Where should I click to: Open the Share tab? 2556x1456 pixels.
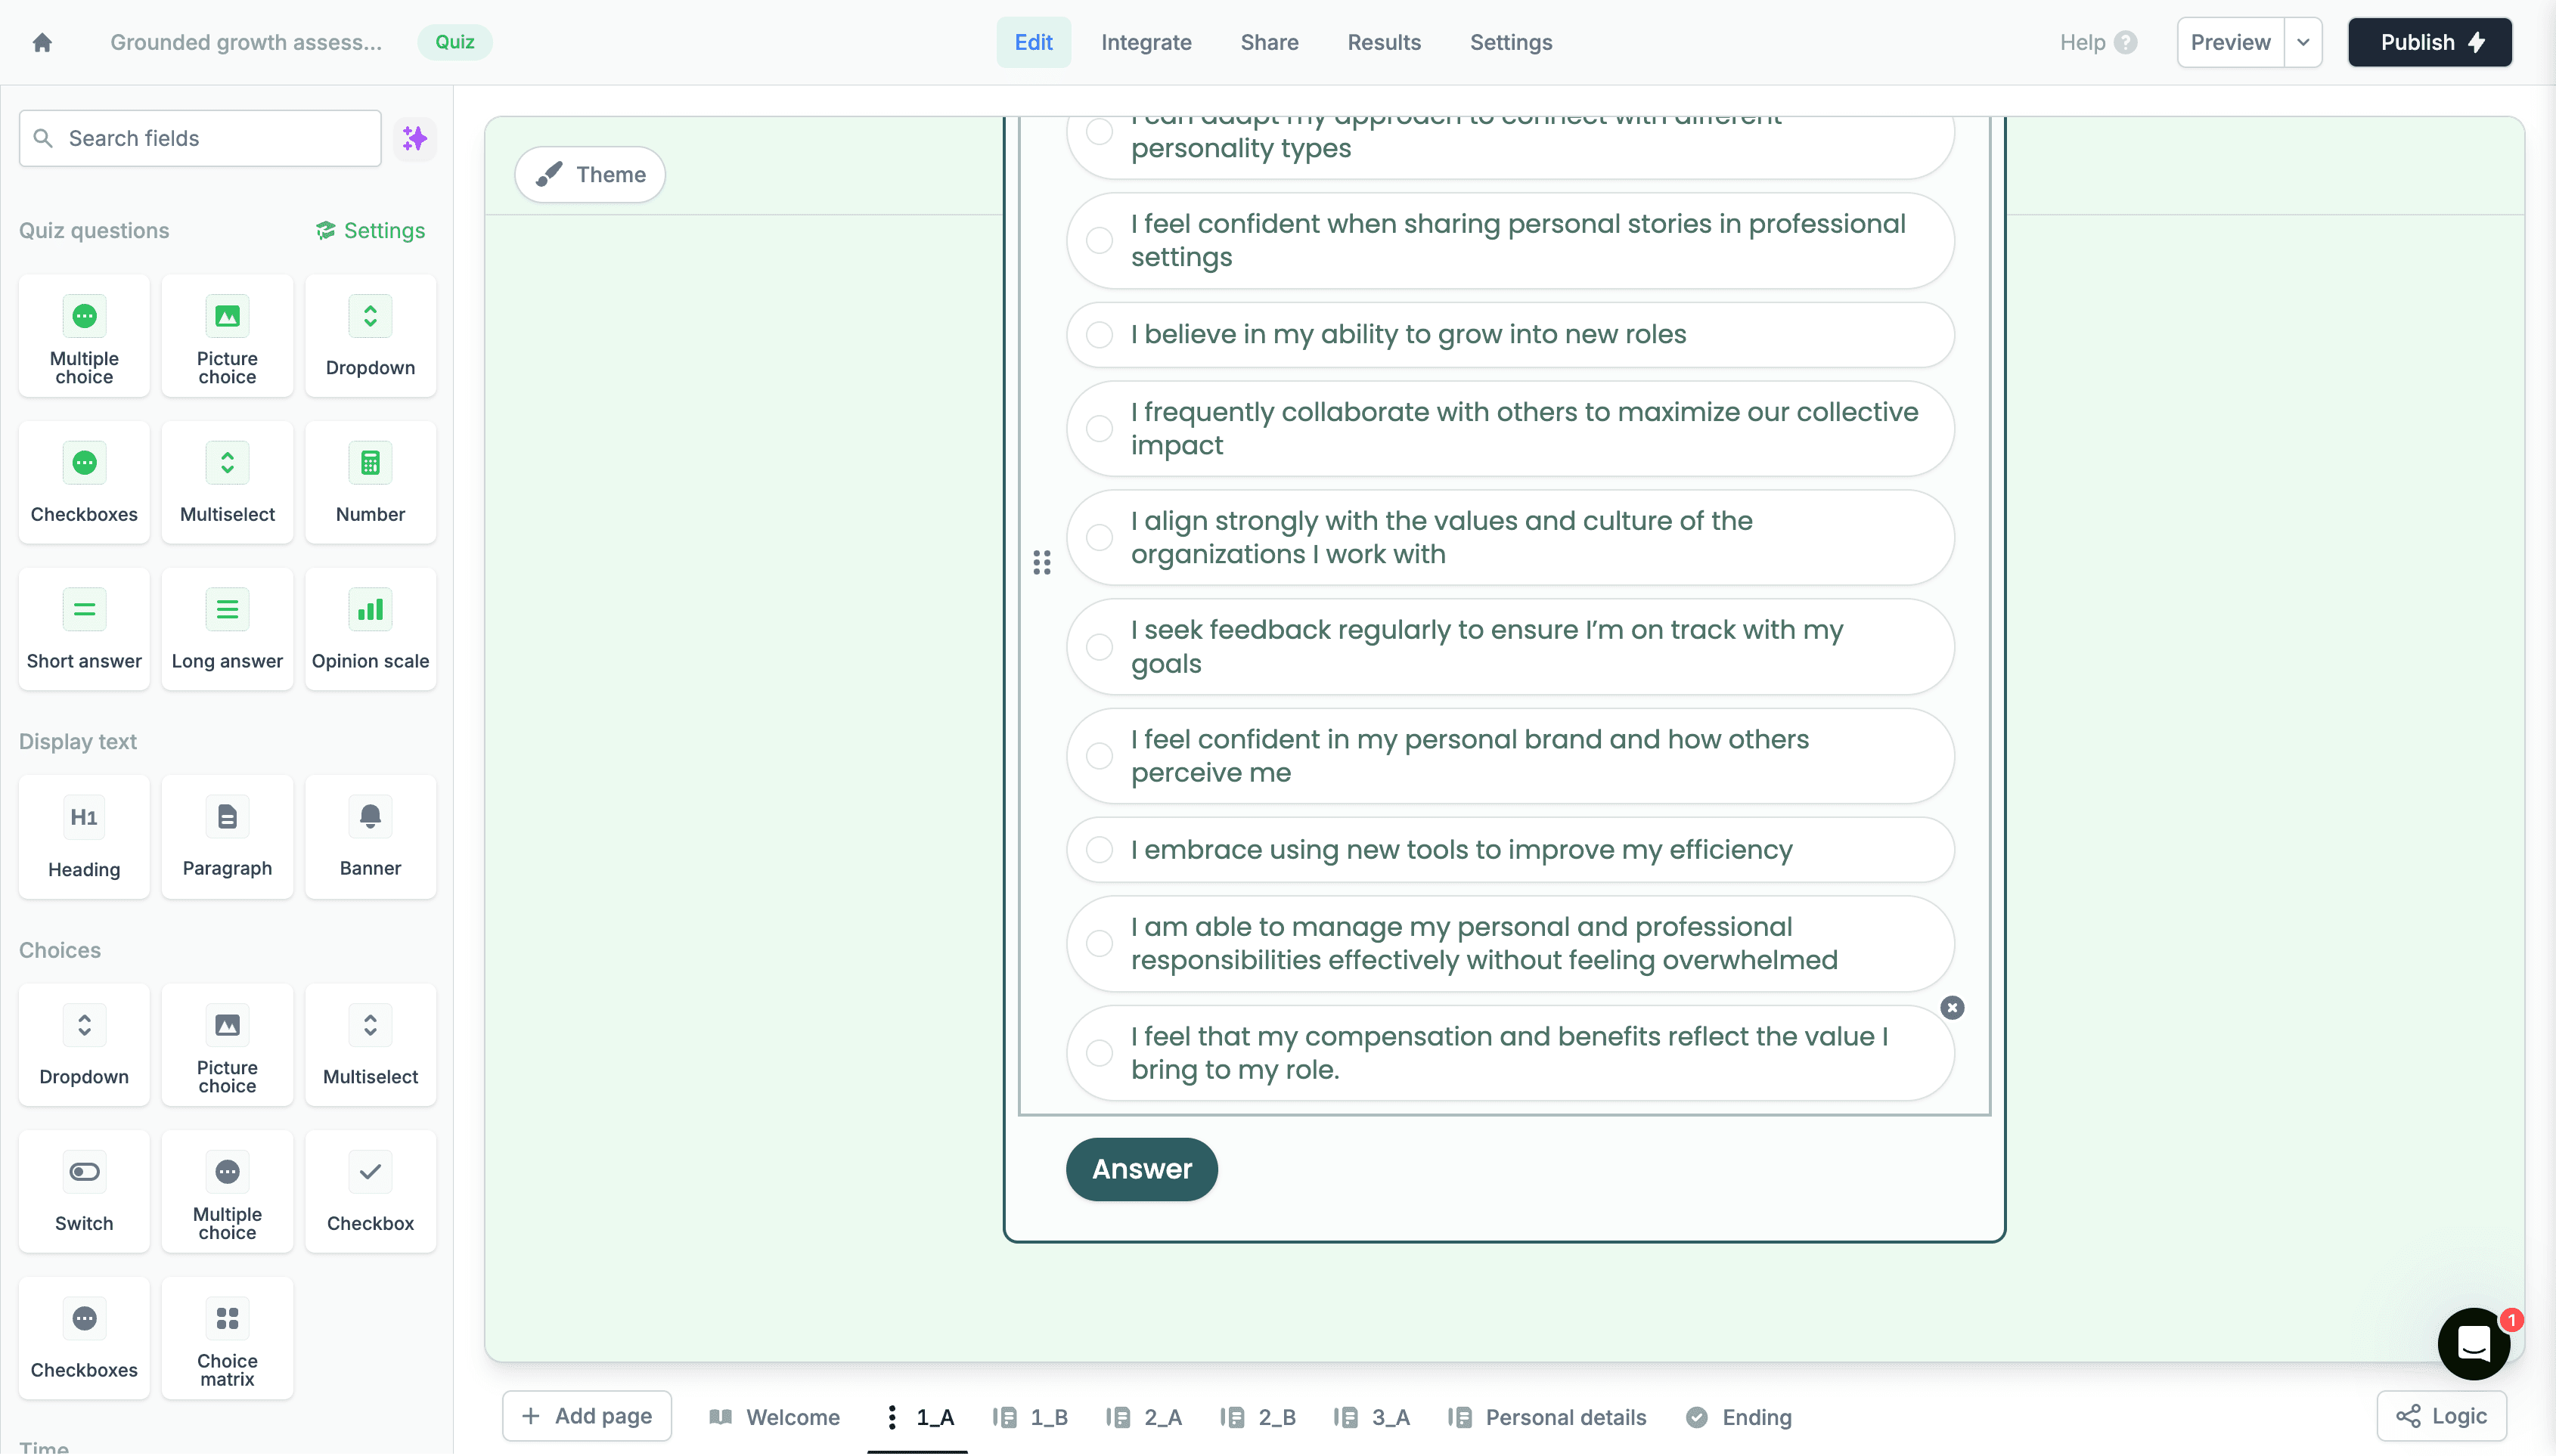coord(1269,42)
